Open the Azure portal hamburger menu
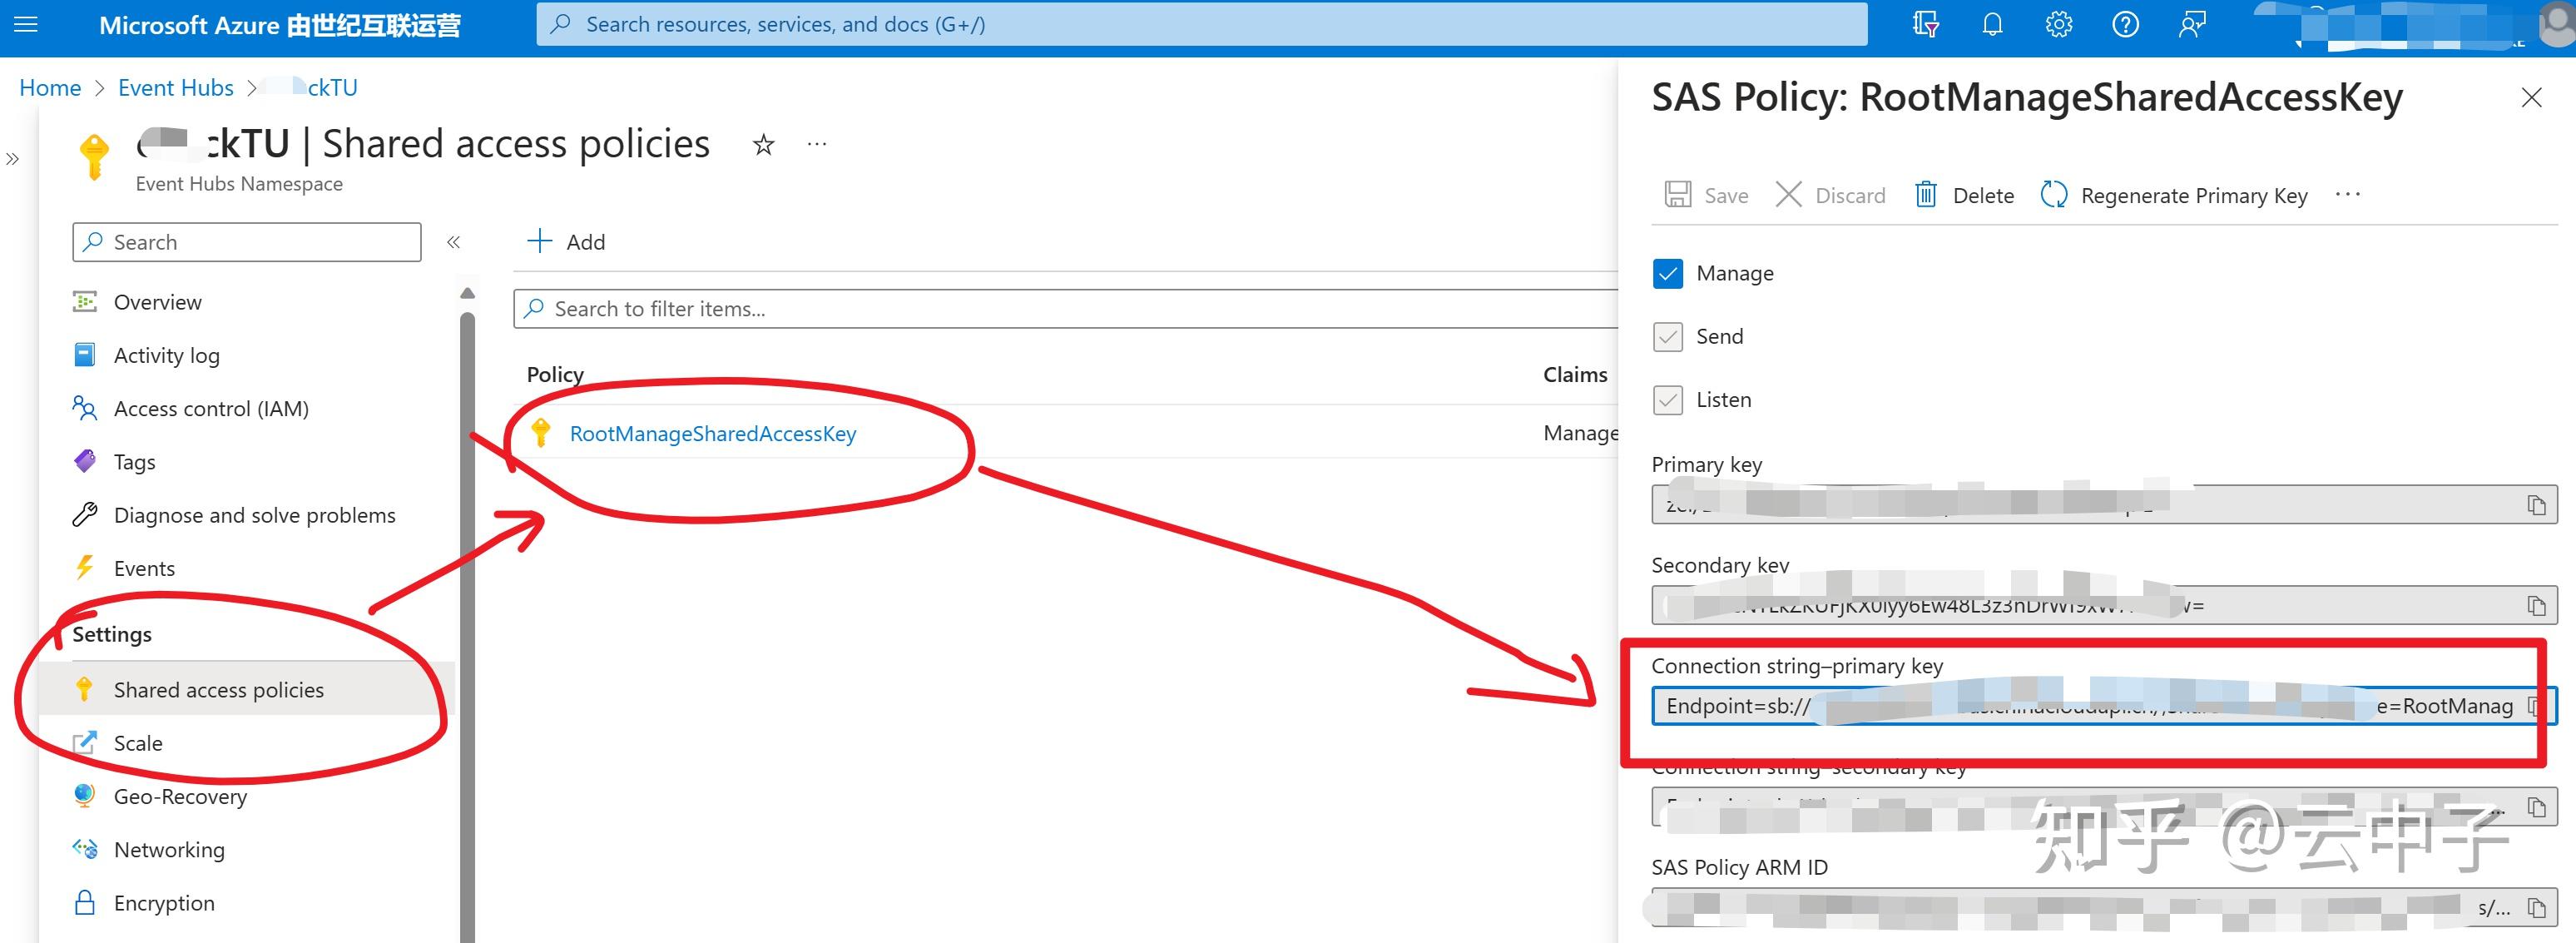 click(x=25, y=24)
